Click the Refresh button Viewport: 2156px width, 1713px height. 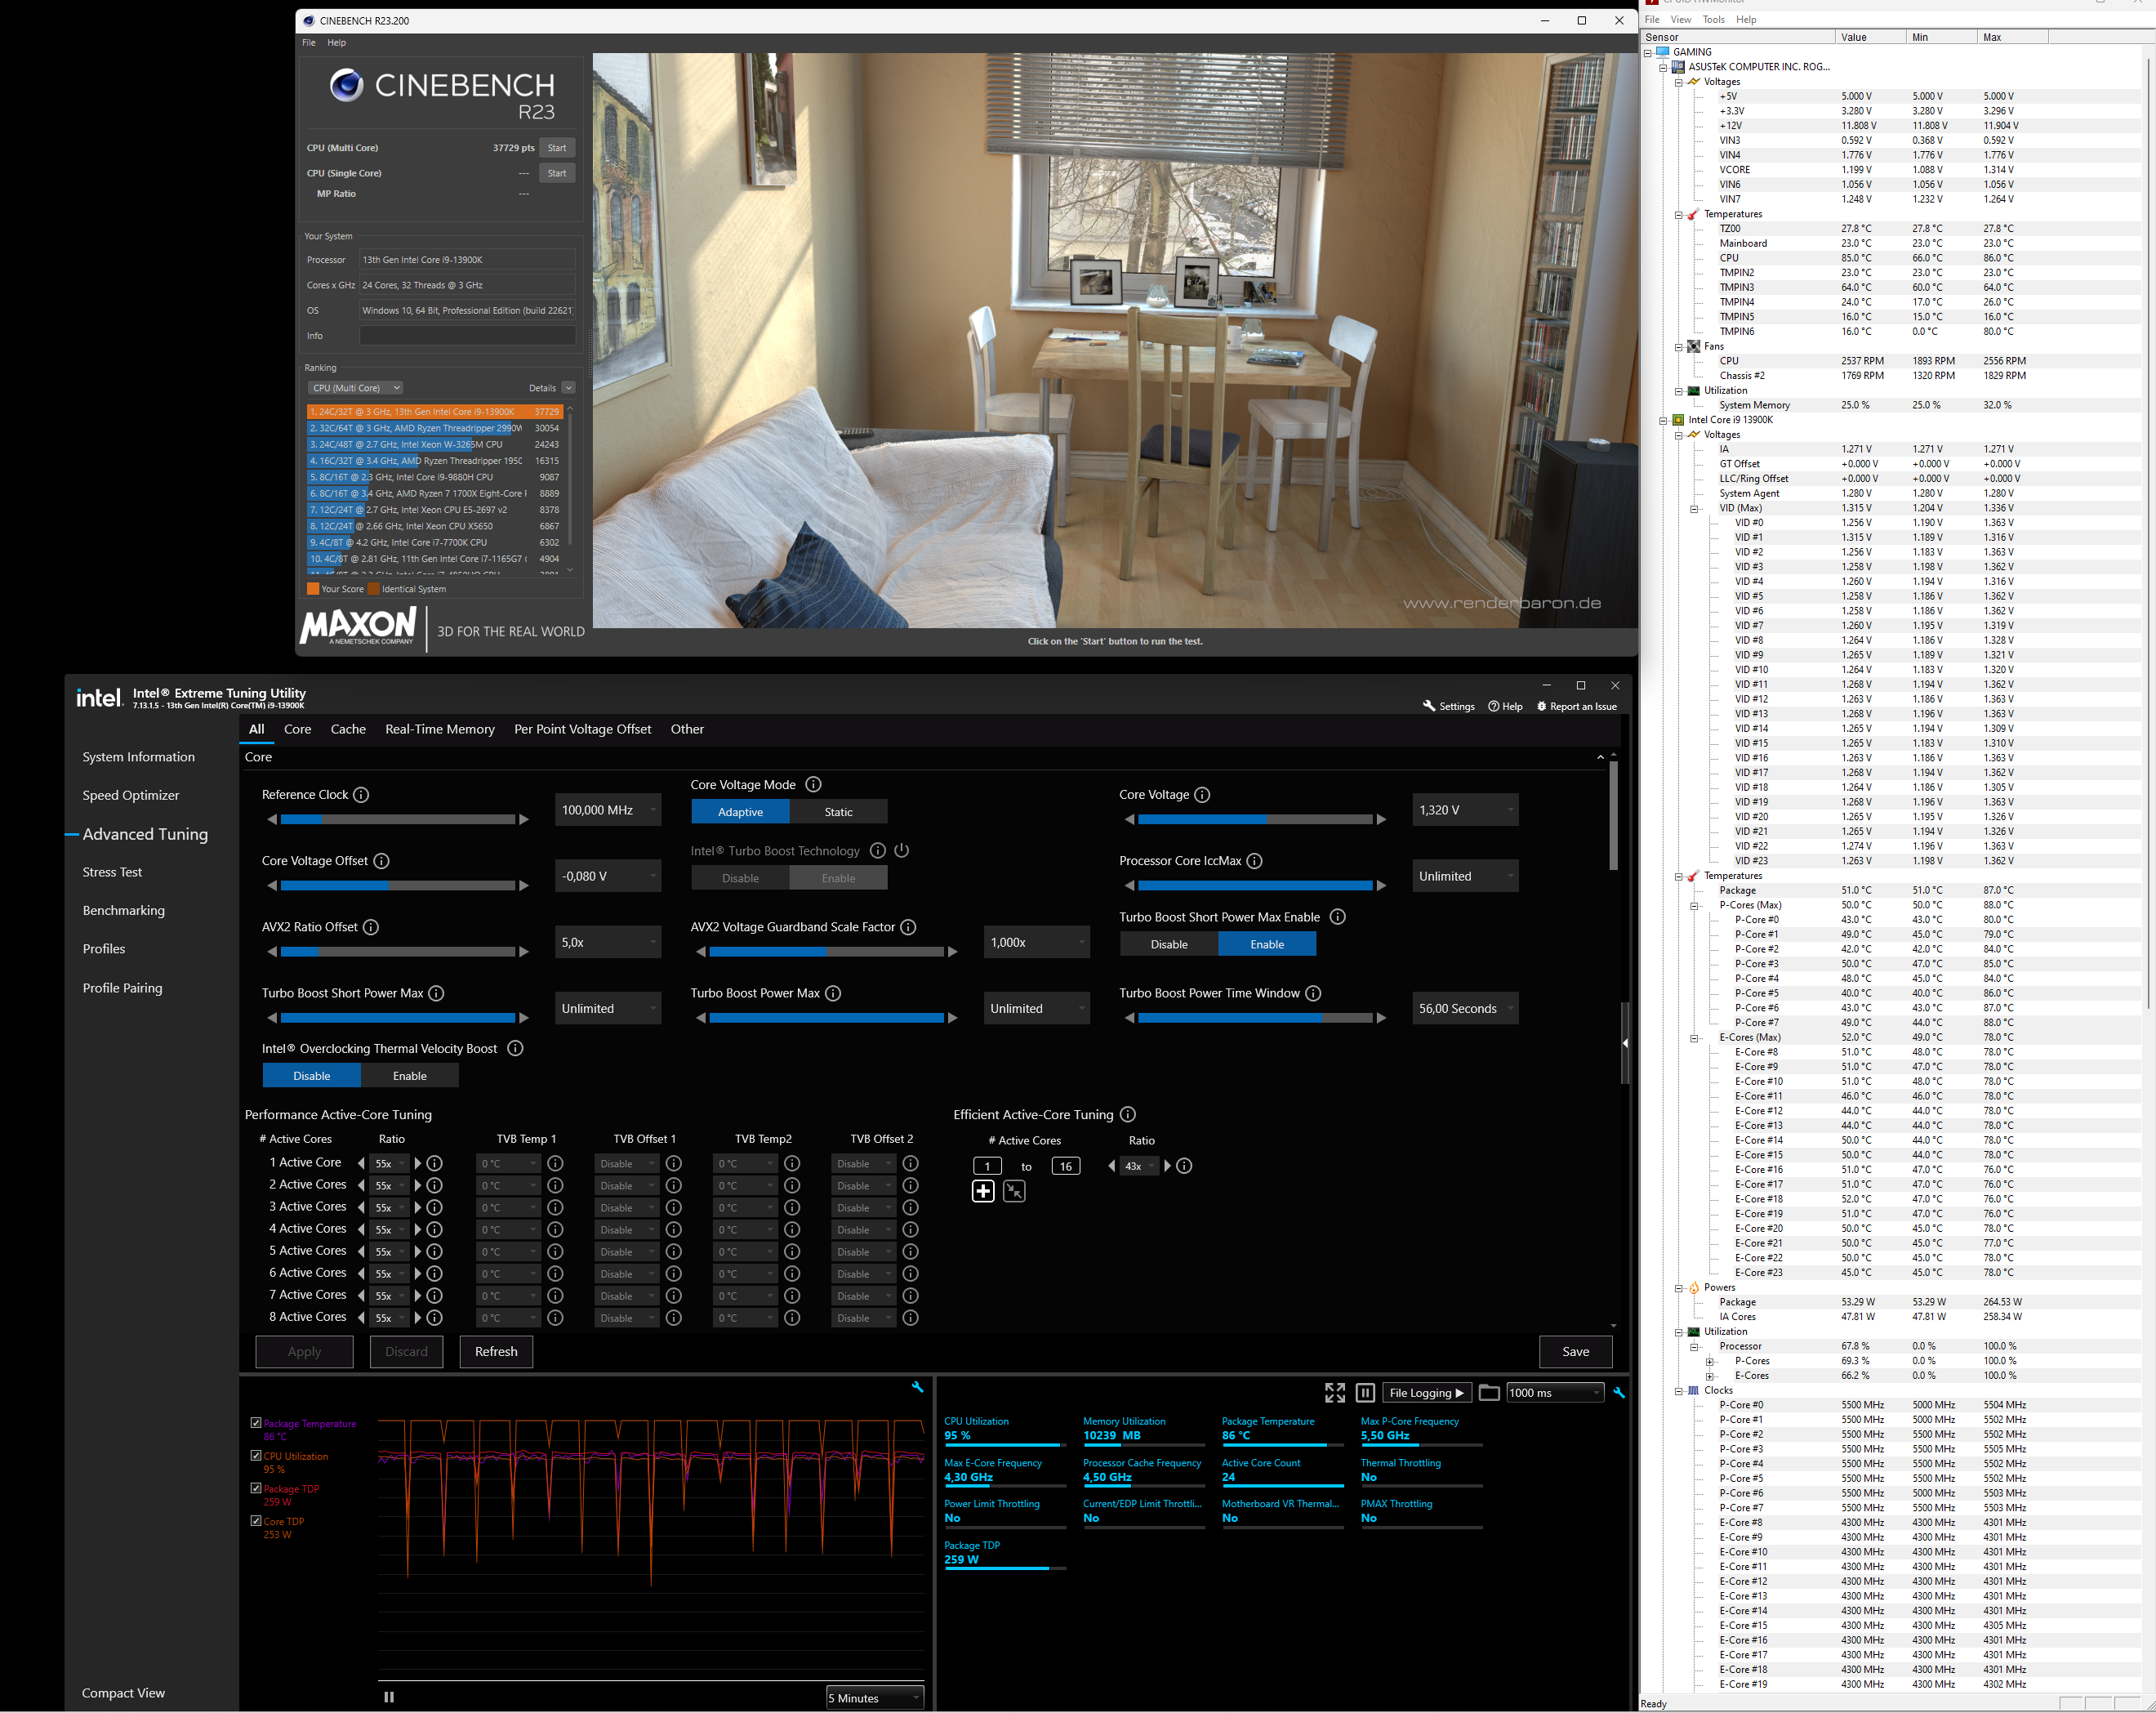click(x=496, y=1351)
